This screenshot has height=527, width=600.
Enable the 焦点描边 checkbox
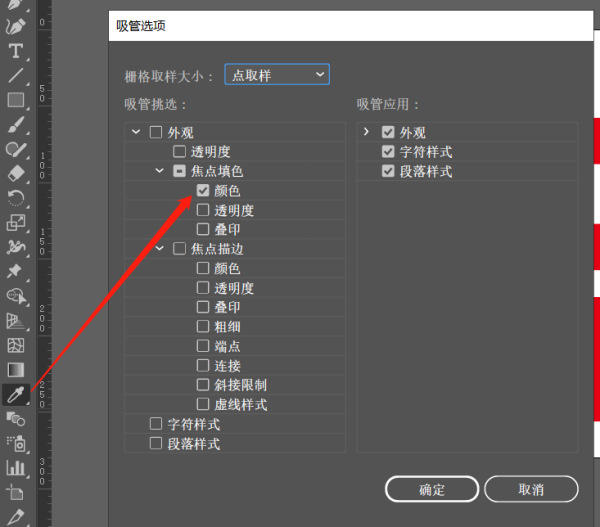(179, 248)
